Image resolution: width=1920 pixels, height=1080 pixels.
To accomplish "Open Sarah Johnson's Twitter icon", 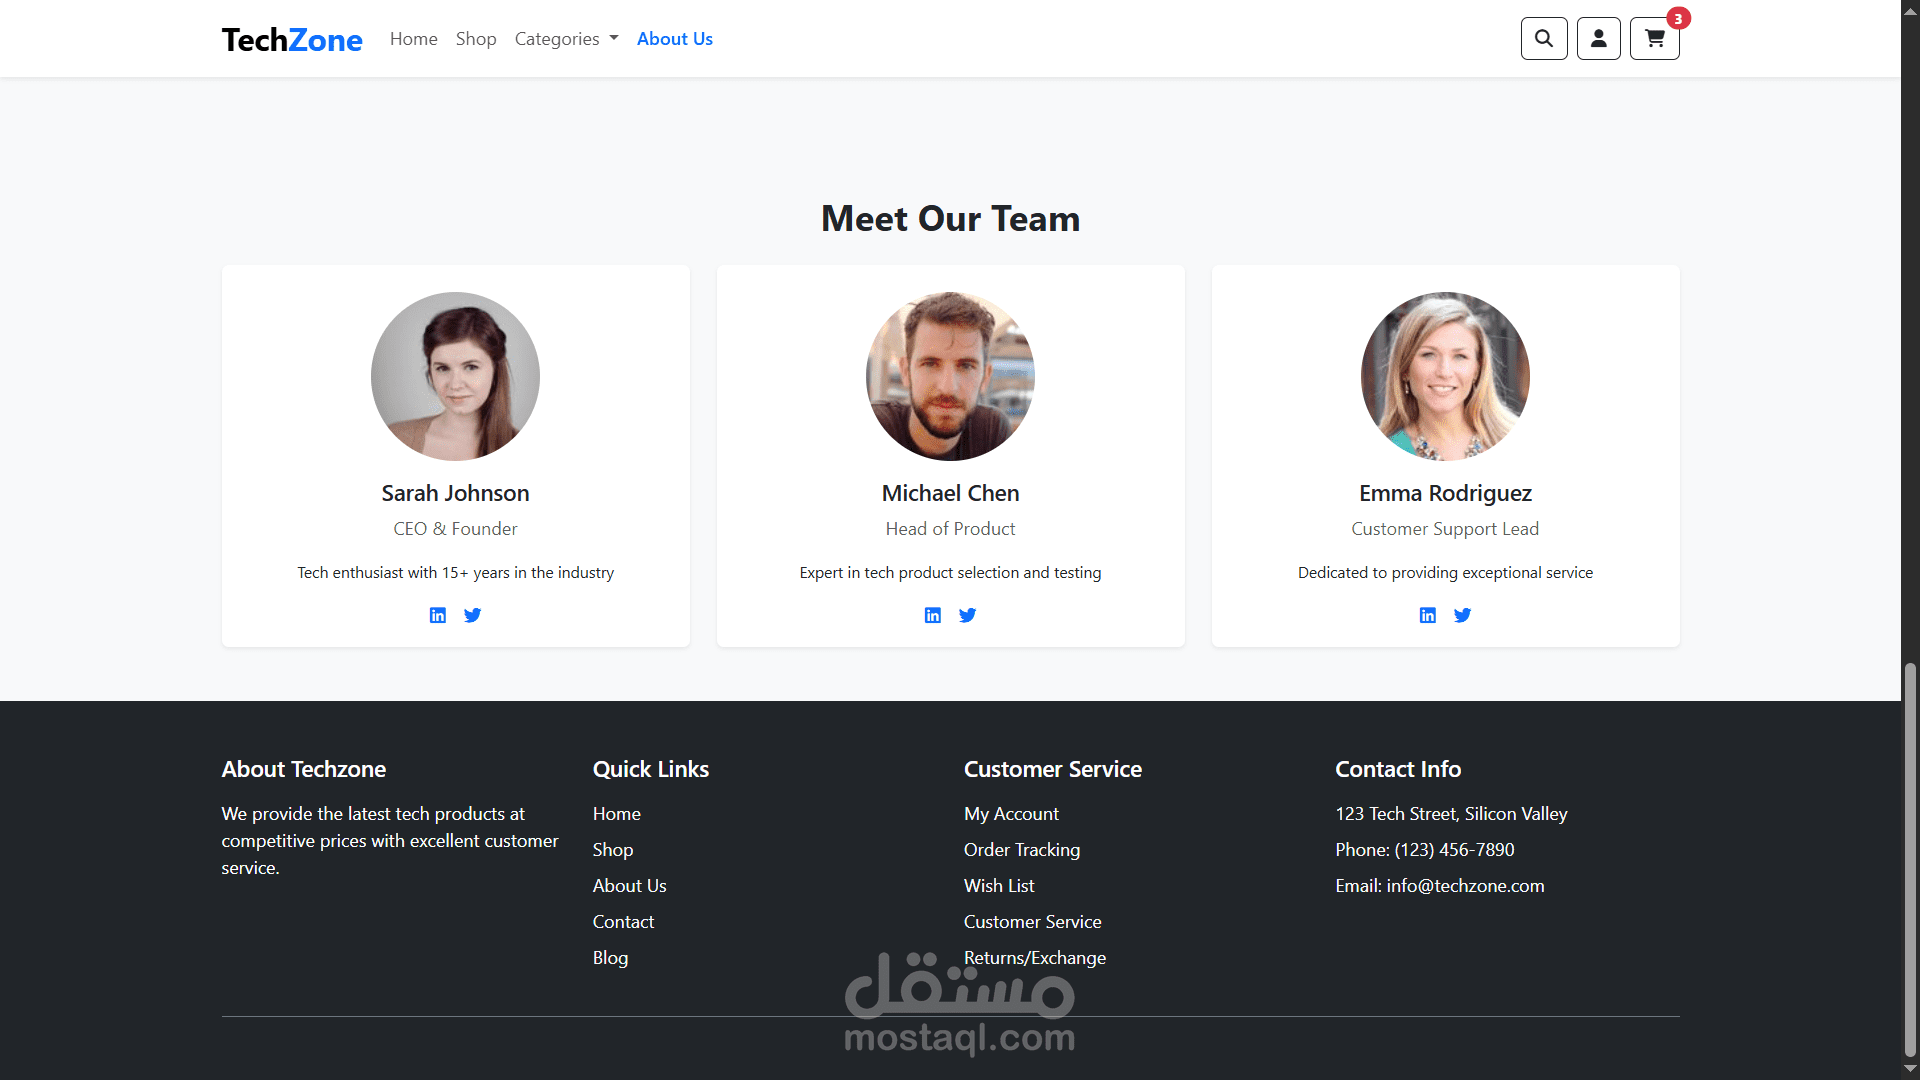I will tap(473, 615).
